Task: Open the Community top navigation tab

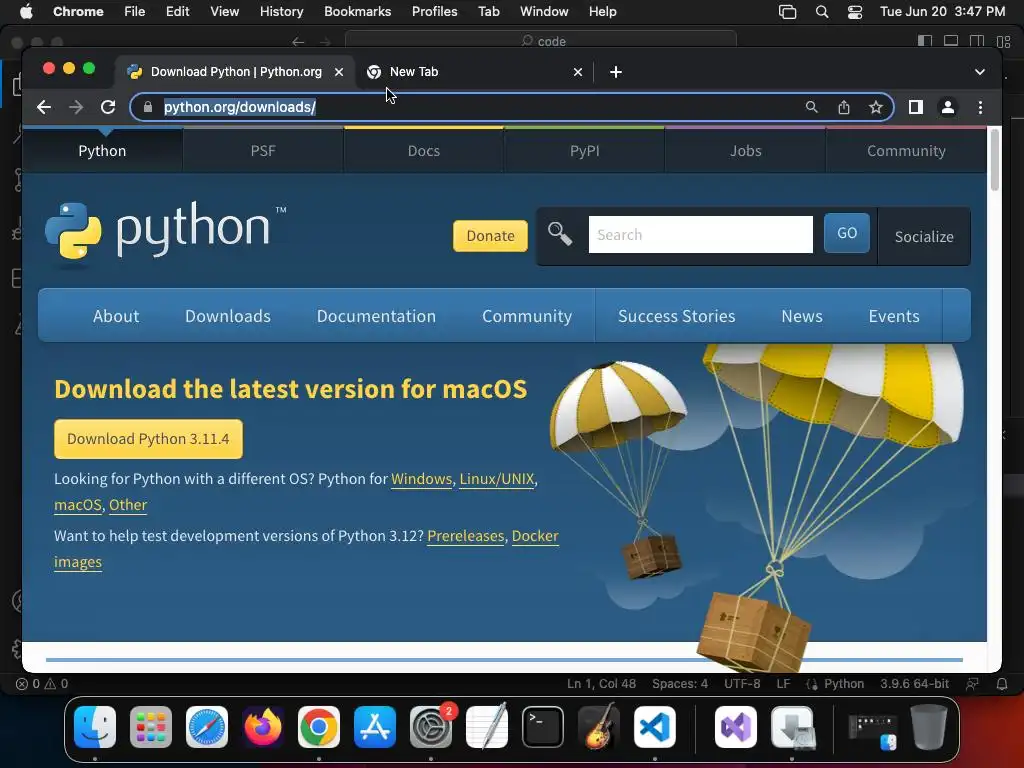Action: (x=906, y=151)
